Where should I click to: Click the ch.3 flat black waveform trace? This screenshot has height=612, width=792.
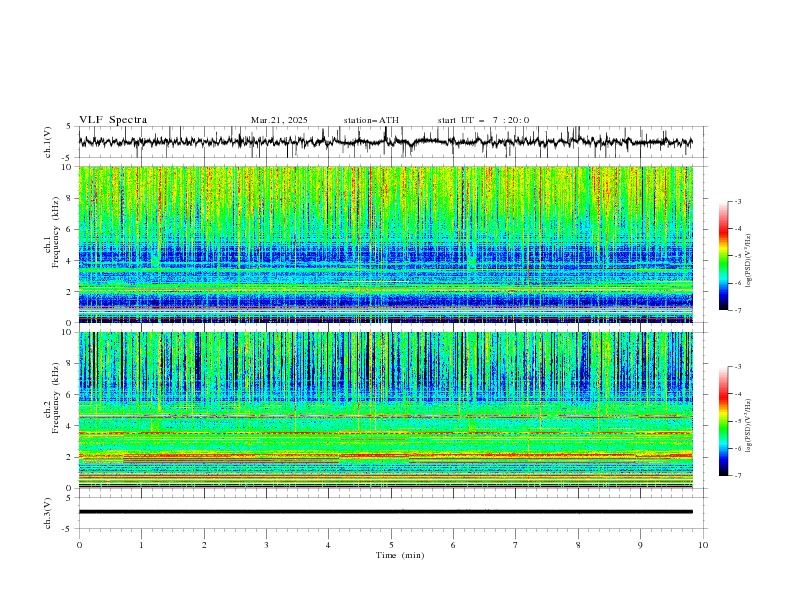click(x=385, y=512)
